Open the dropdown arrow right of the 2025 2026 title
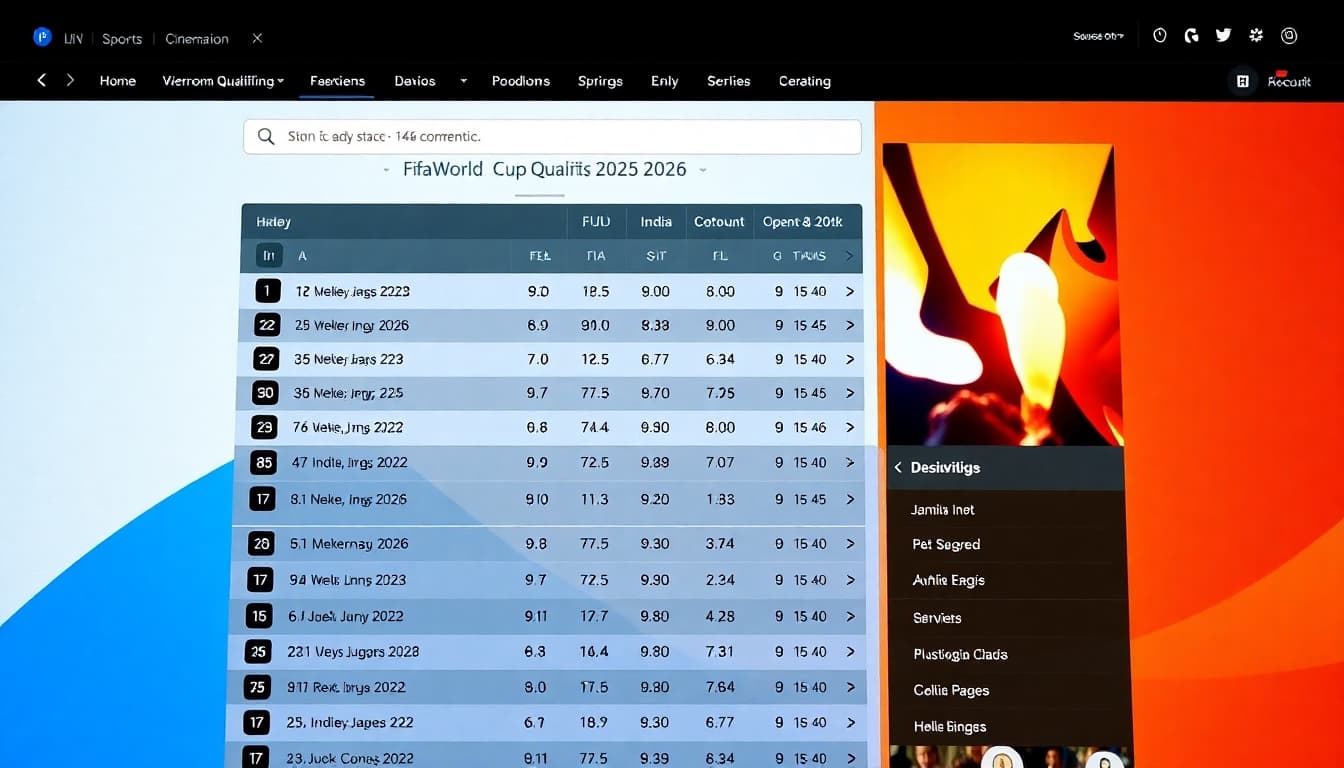This screenshot has height=768, width=1344. (x=703, y=170)
